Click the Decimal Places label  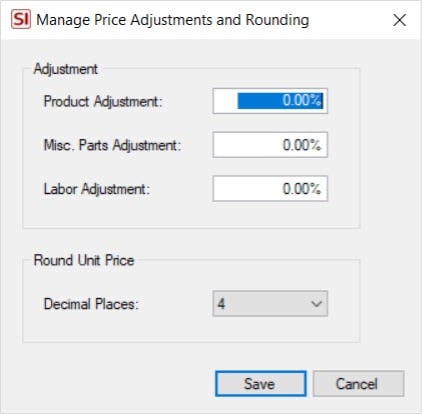91,304
